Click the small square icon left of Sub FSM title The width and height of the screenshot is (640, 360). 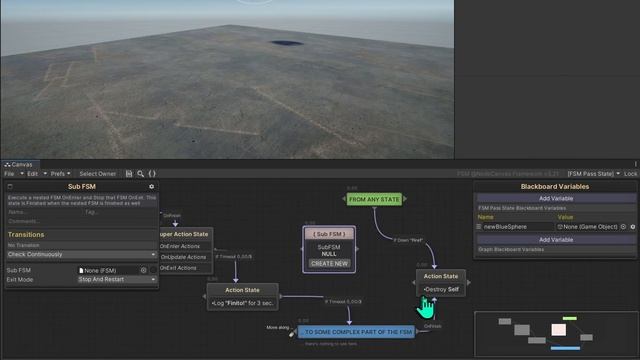click(10, 187)
